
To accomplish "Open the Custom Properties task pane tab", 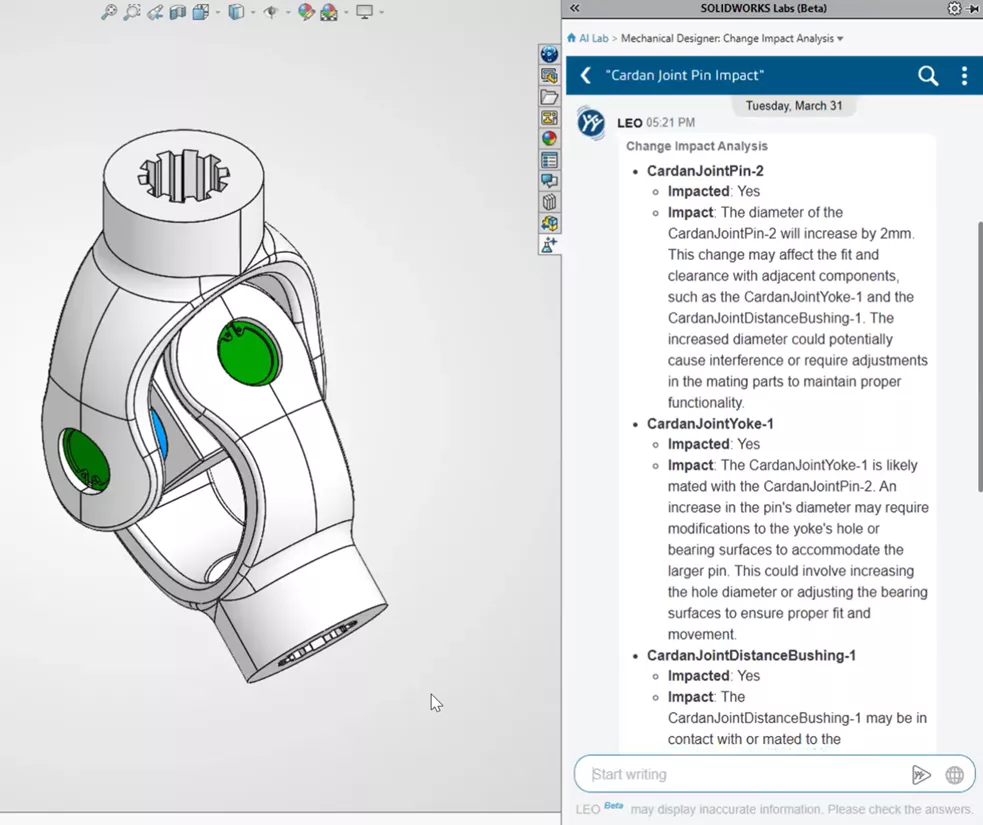I will (549, 160).
